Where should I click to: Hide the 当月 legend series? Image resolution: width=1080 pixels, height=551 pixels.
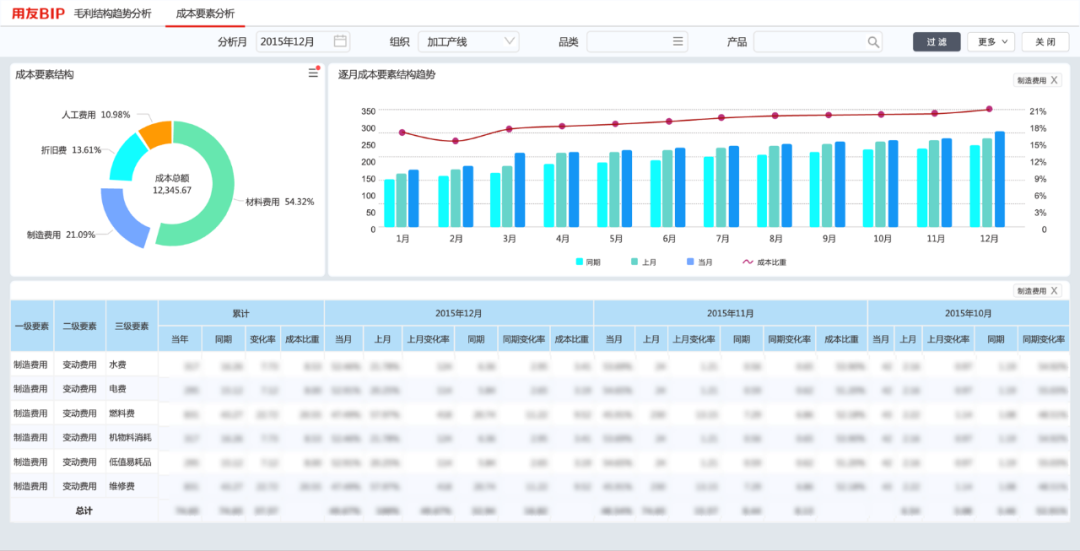[x=698, y=262]
